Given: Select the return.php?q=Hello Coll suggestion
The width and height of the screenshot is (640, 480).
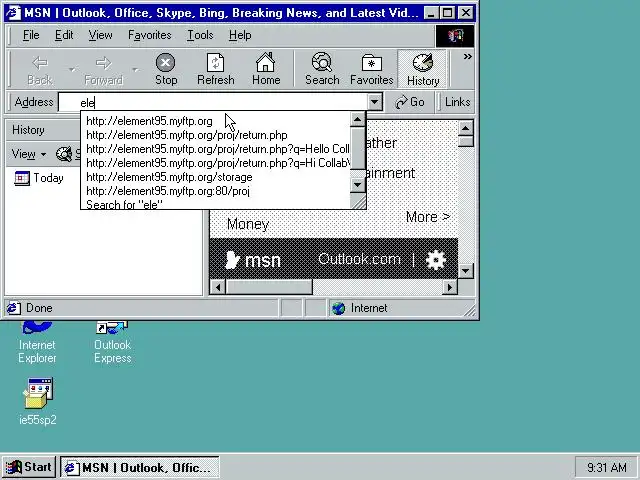Looking at the screenshot, I should point(216,149).
